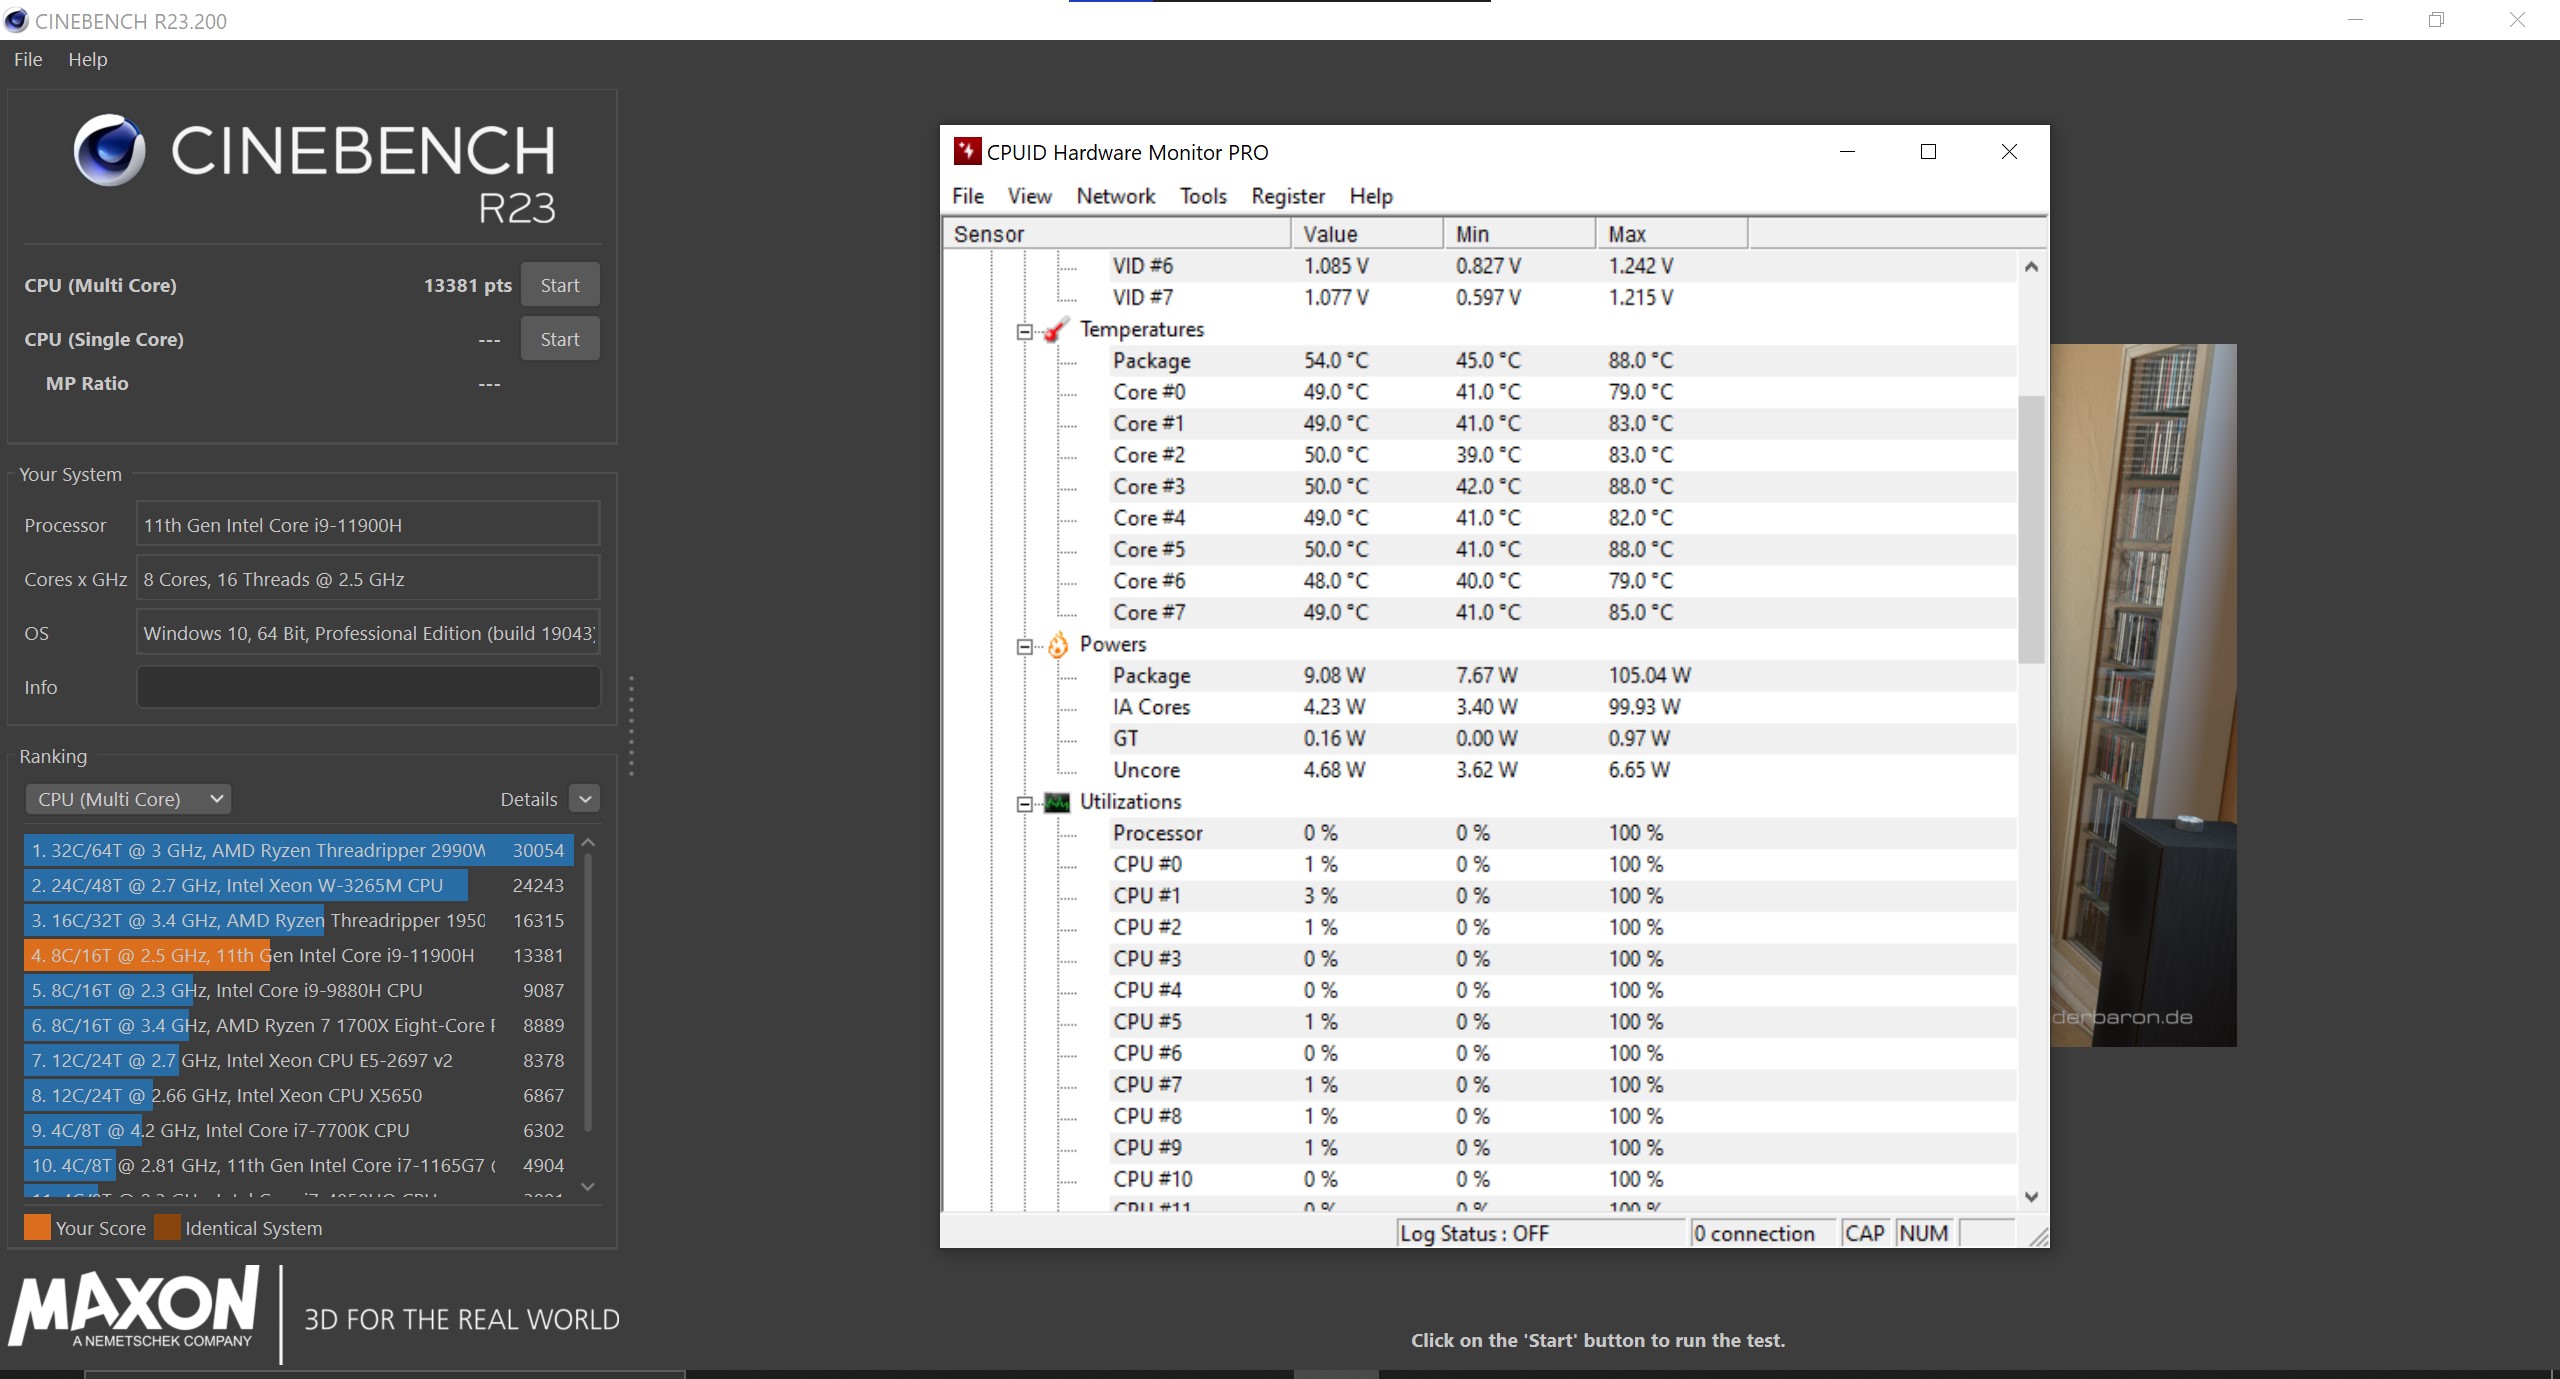Viewport: 2560px width, 1379px height.
Task: Click the Min column header
Action: [1519, 234]
